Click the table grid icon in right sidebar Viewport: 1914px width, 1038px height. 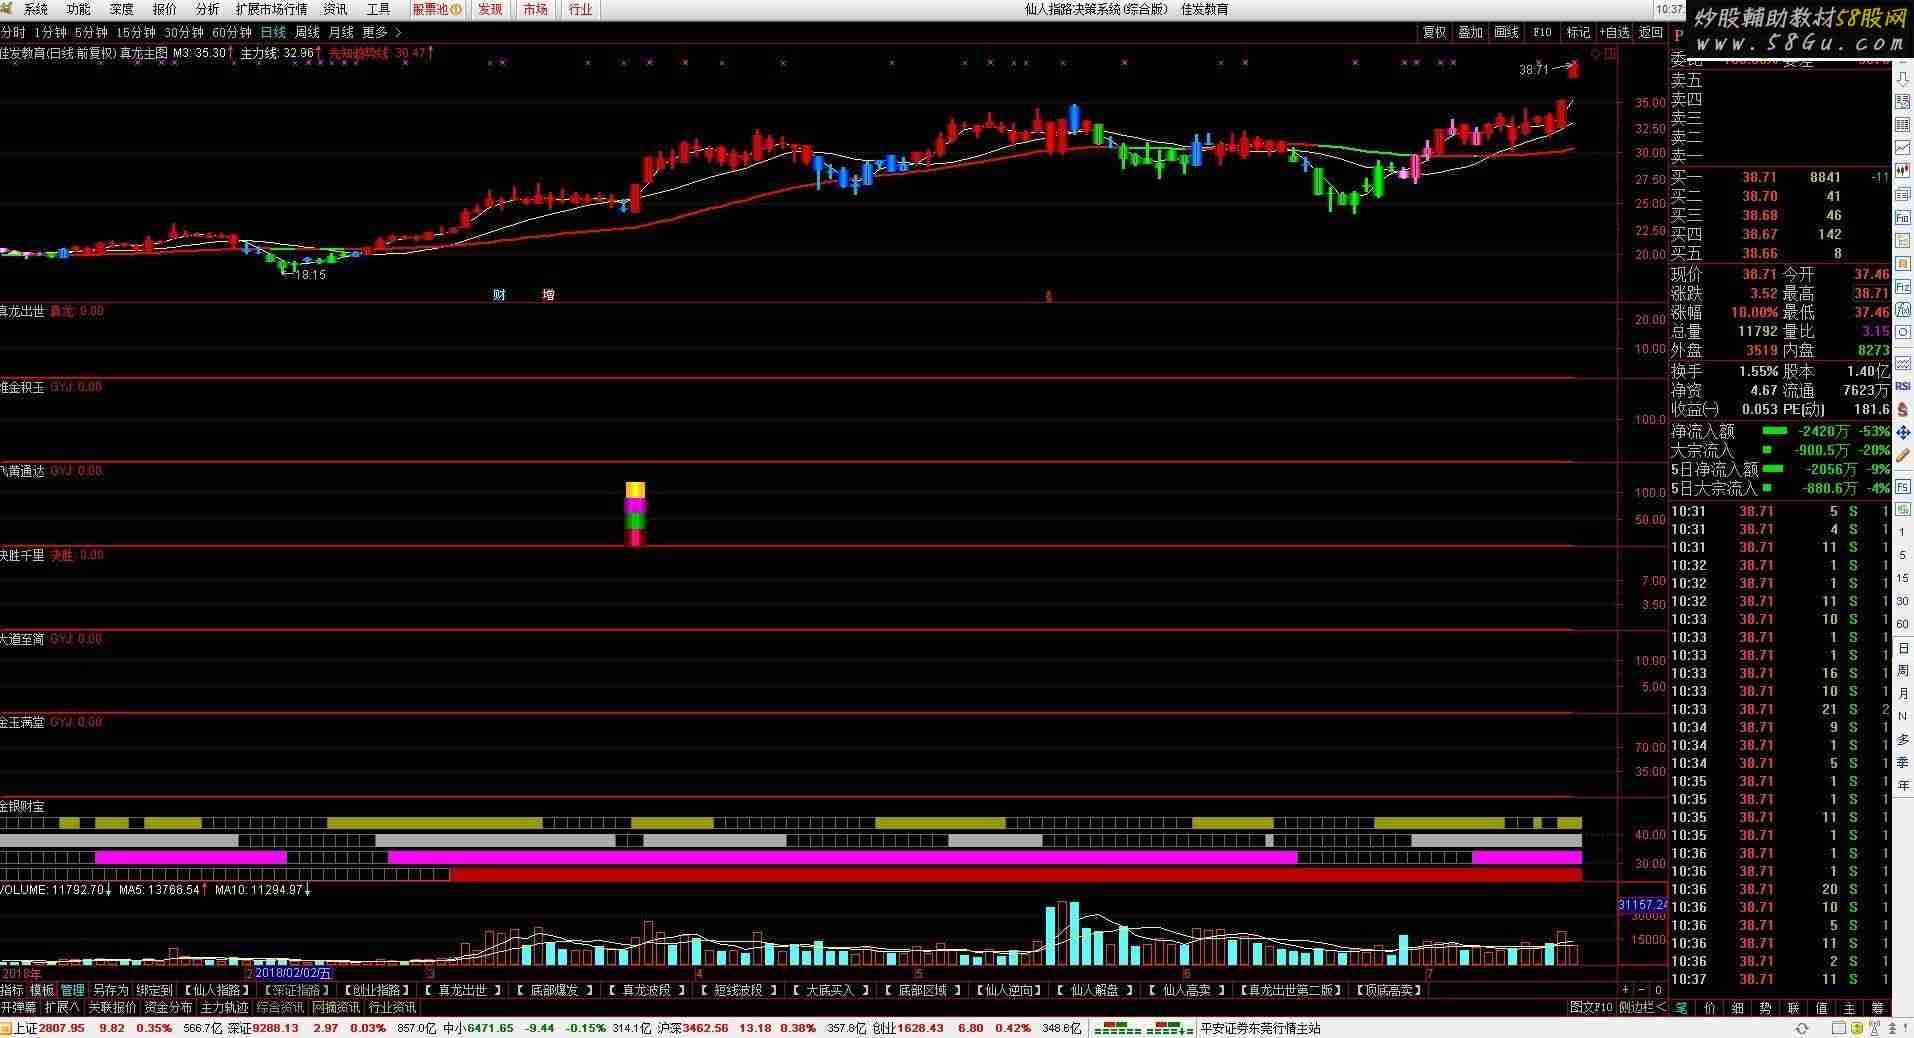tap(1903, 125)
